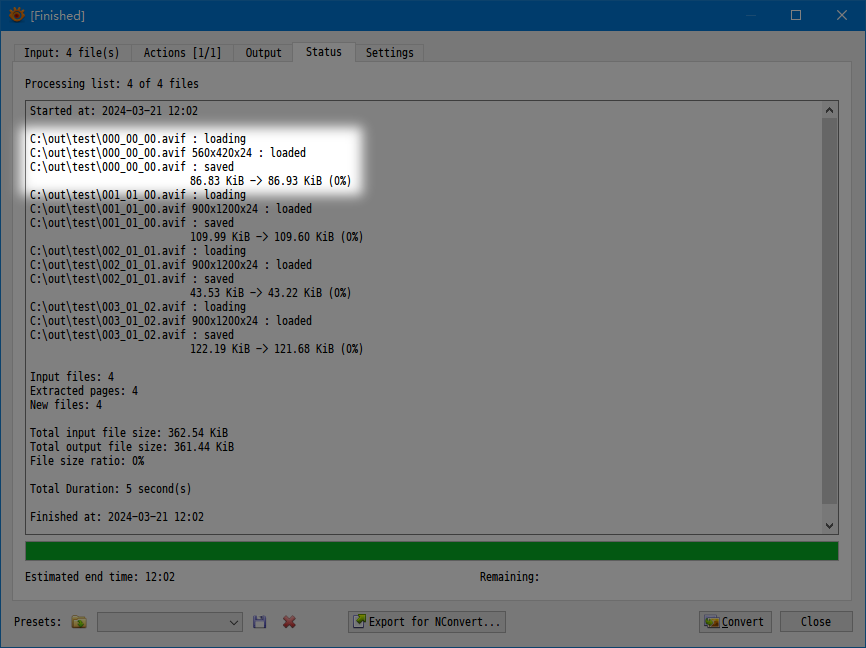Click the Close button

click(x=816, y=622)
